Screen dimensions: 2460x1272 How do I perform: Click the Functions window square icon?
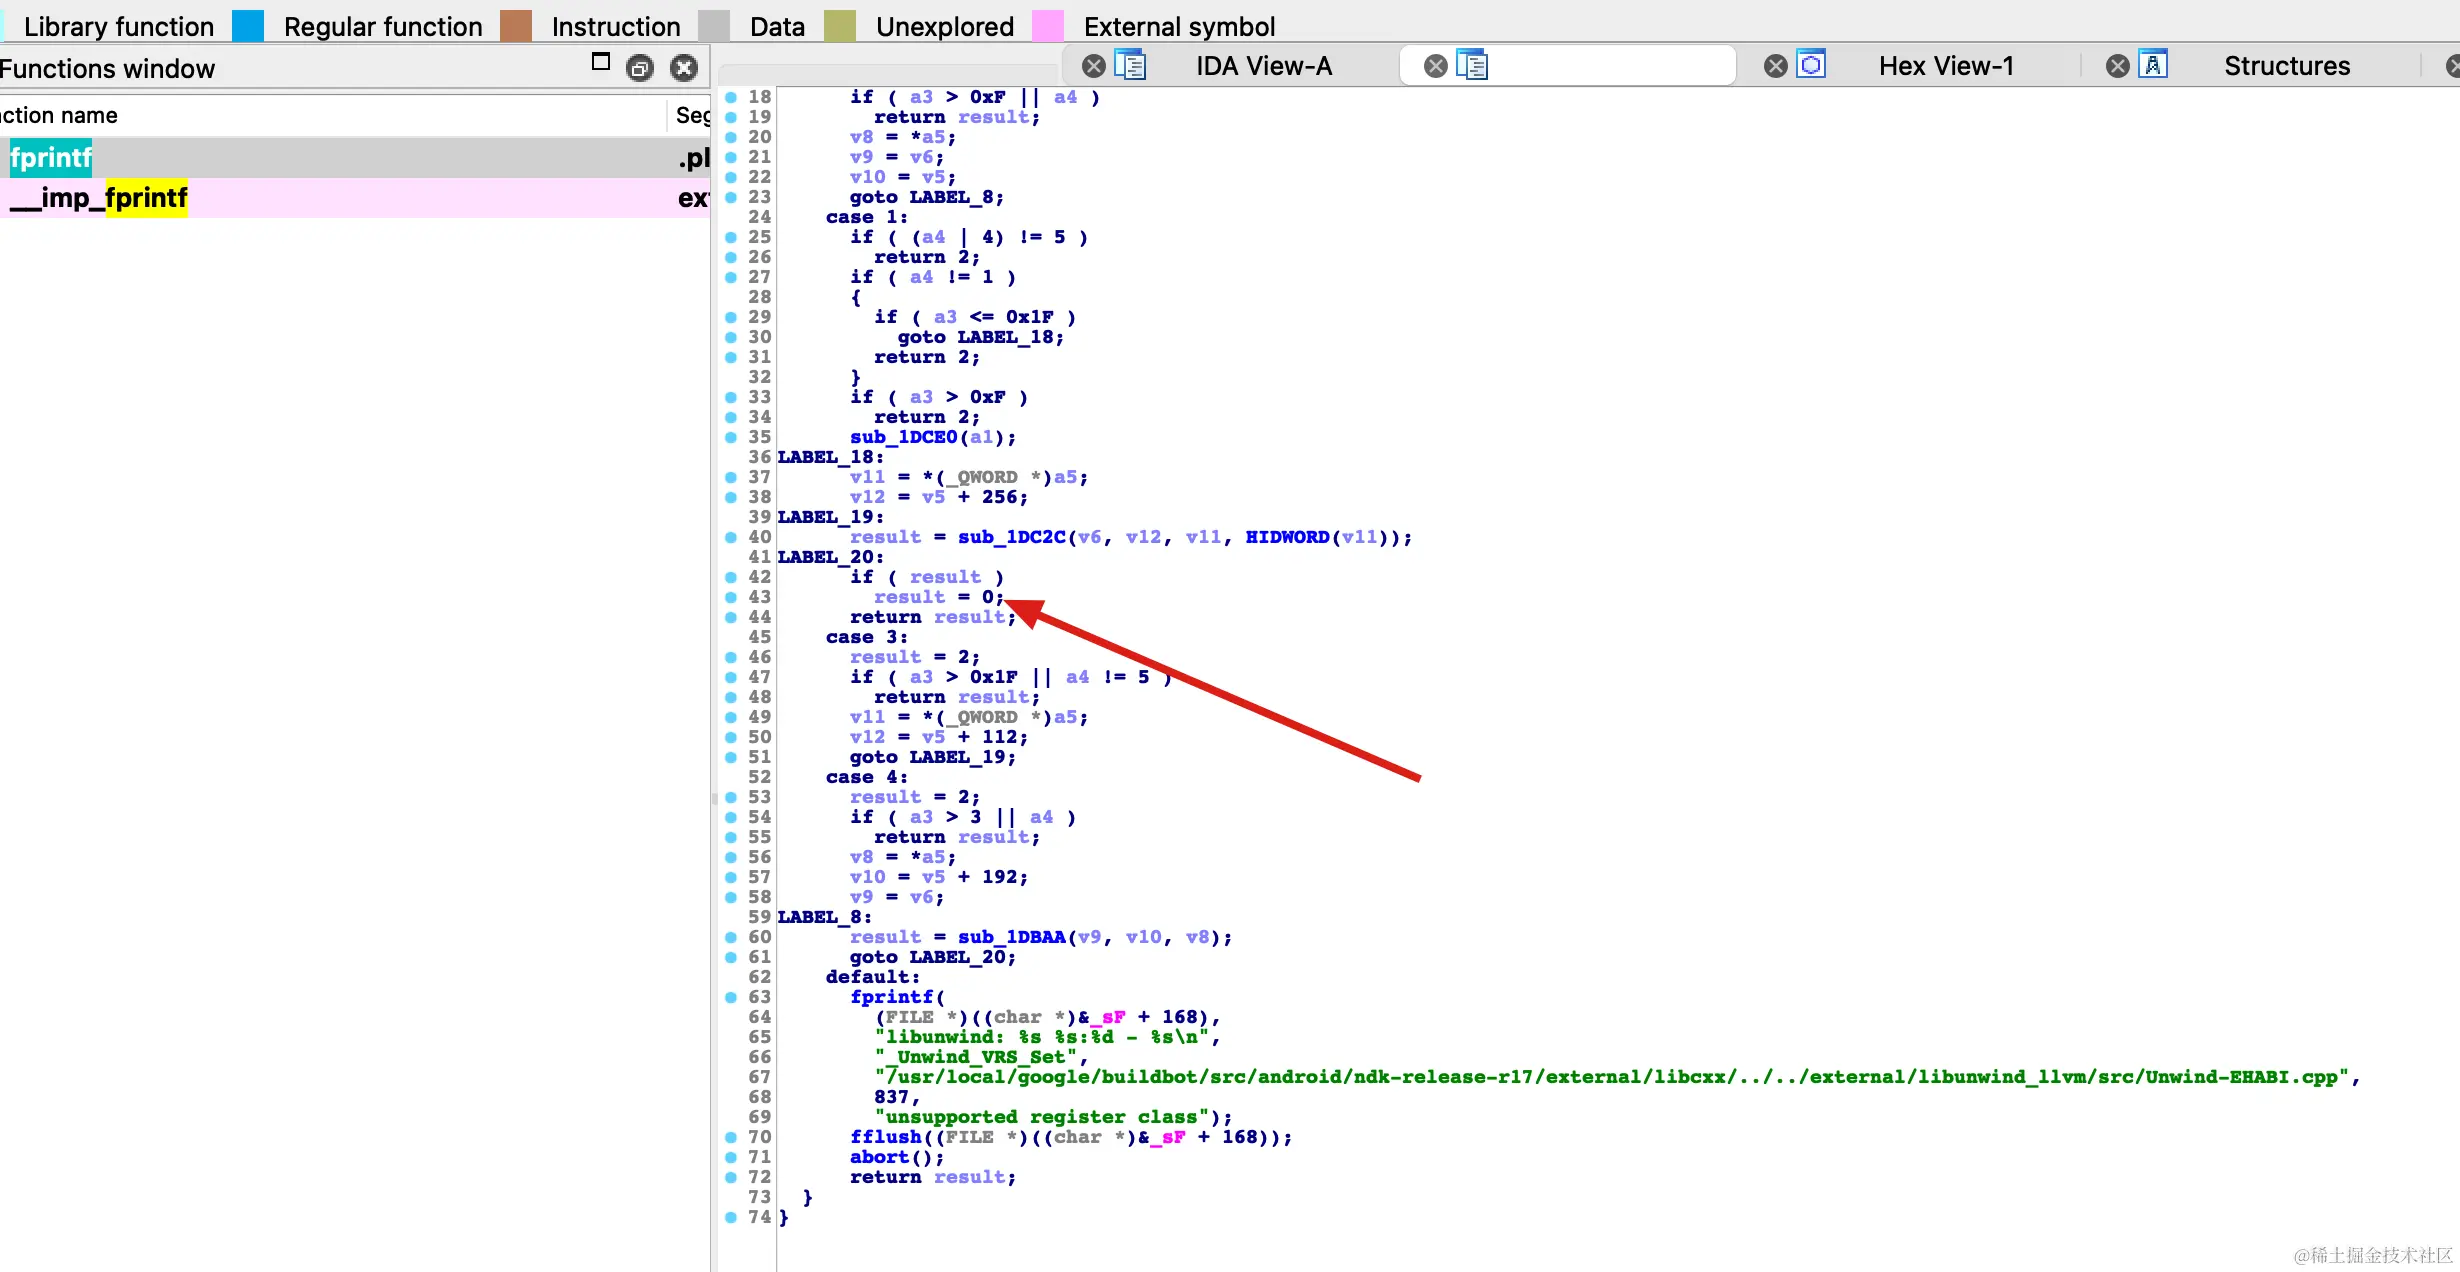pos(600,62)
